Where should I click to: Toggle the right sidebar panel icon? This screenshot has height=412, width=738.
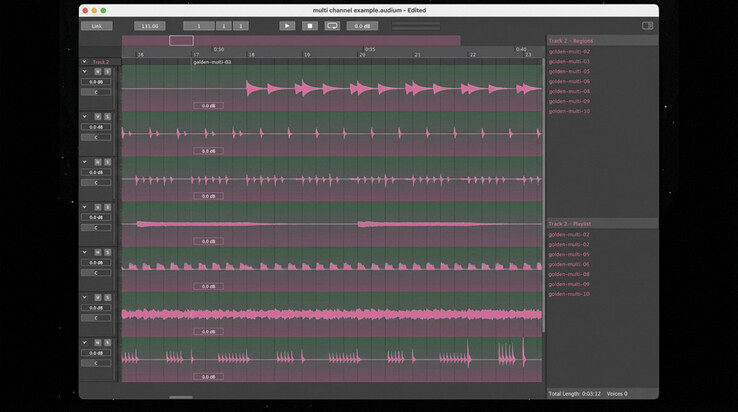point(648,26)
